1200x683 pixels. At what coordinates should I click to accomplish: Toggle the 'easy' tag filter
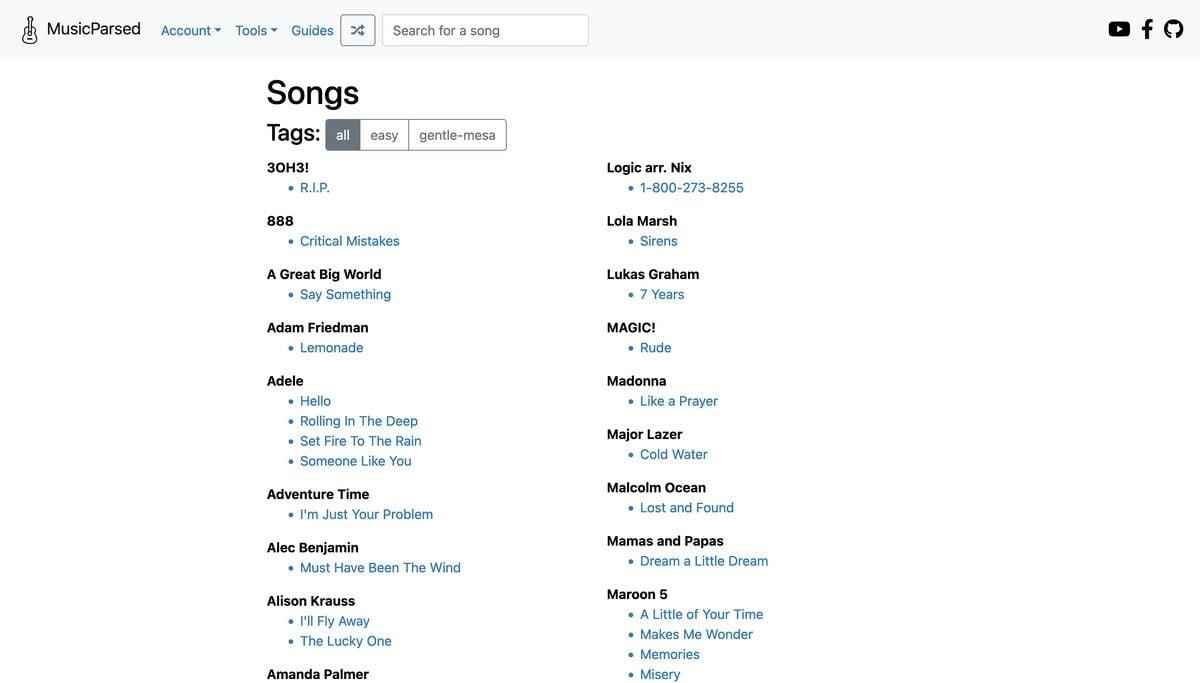[384, 135]
